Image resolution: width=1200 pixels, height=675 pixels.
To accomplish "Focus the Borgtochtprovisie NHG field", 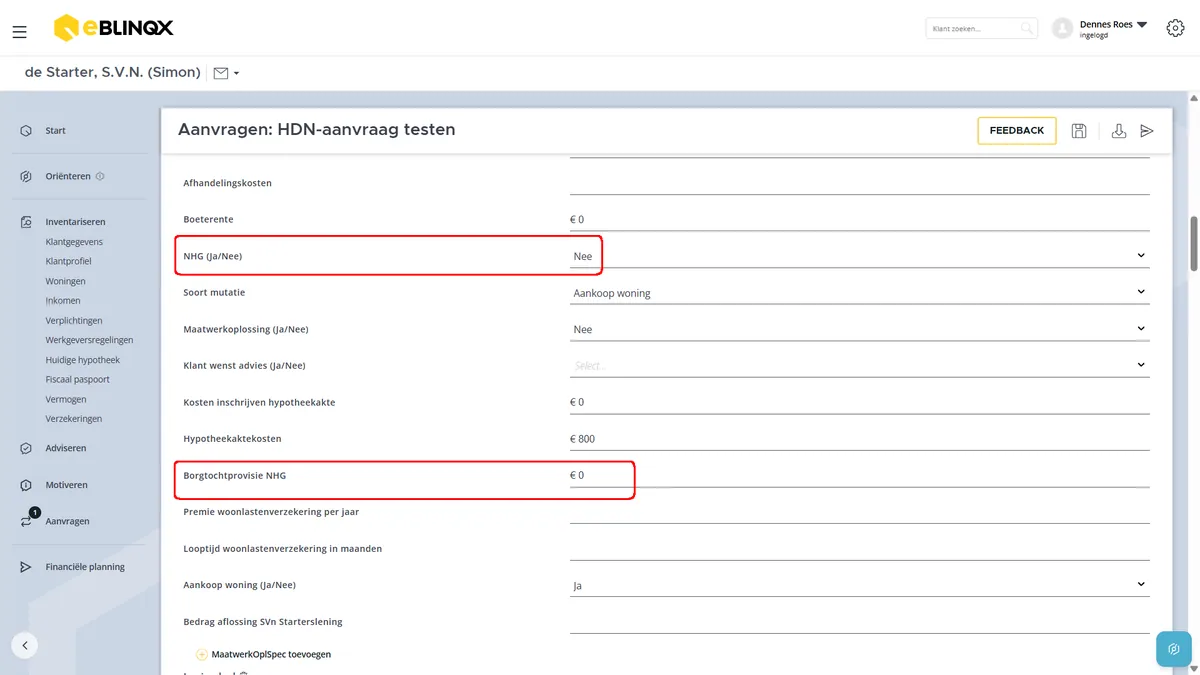I will 859,475.
